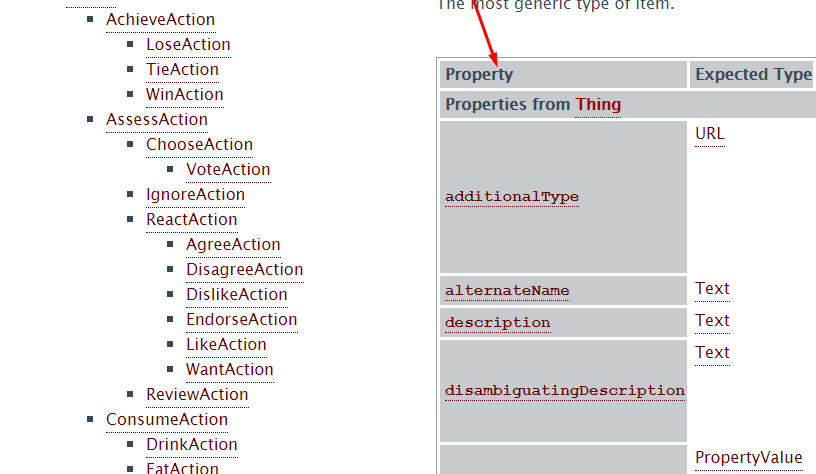Open the EndorseAction type page
The image size is (816, 474).
(x=241, y=319)
